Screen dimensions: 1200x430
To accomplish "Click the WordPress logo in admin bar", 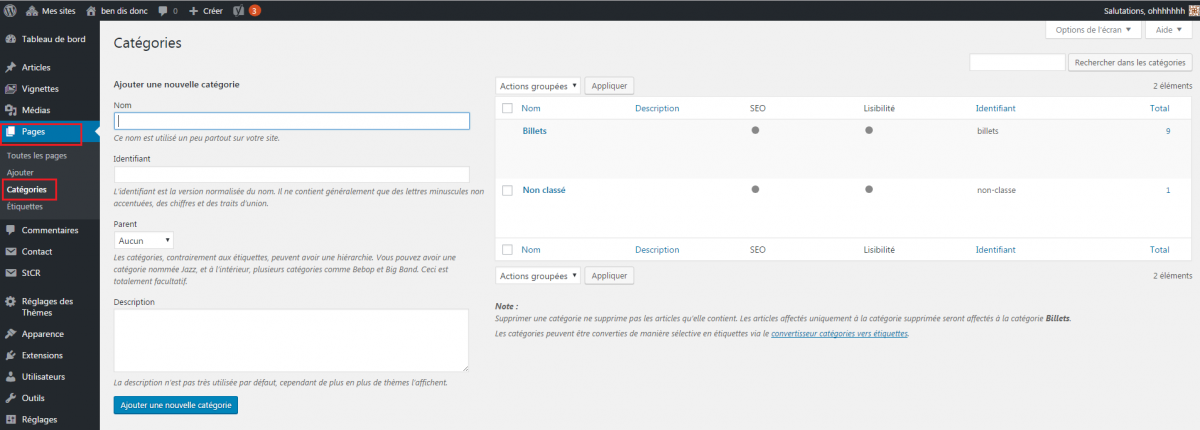I will [10, 10].
